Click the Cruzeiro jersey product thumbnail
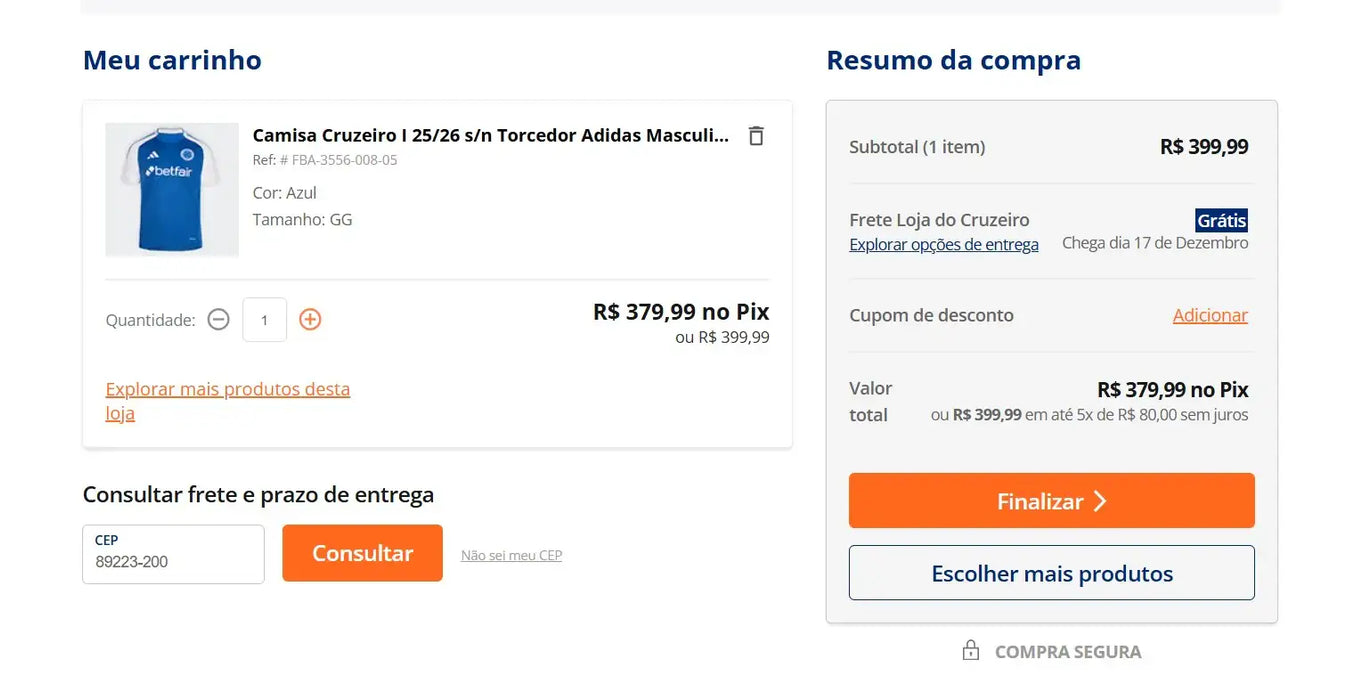The width and height of the screenshot is (1363, 700). click(x=171, y=189)
